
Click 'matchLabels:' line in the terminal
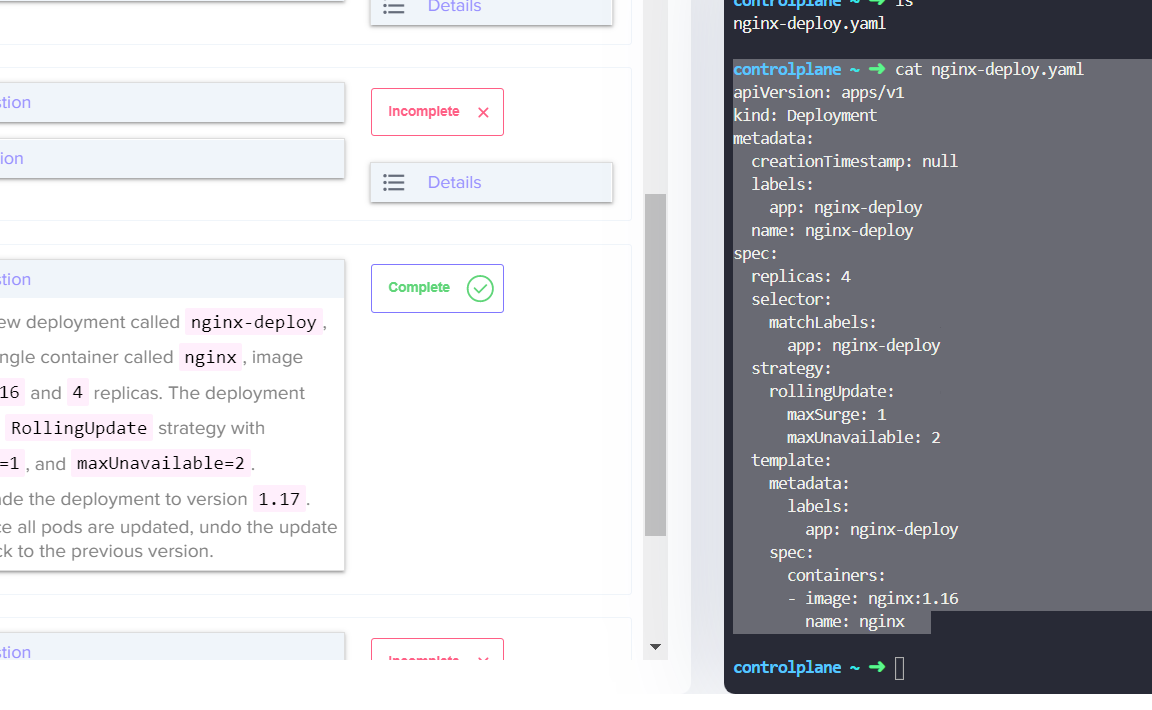pos(823,323)
